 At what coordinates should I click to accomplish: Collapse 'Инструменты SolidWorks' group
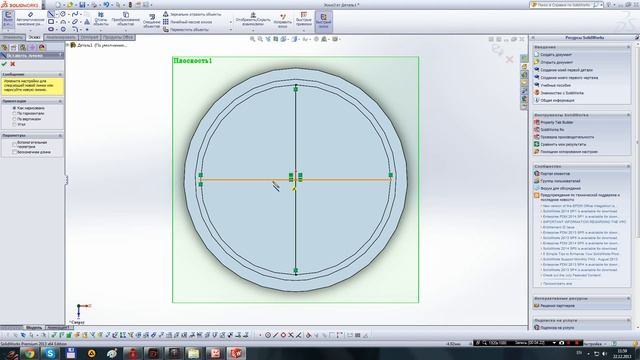[628, 115]
